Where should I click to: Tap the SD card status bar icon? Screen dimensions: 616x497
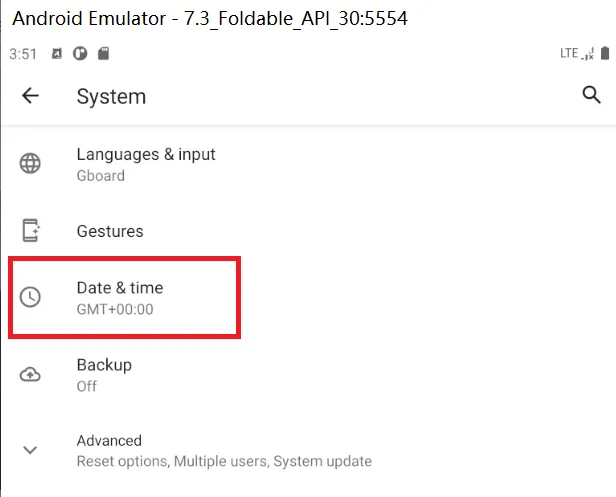103,53
